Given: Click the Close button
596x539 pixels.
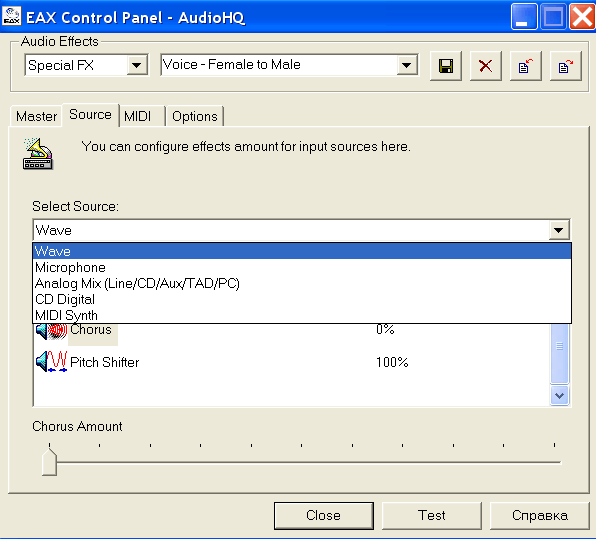Looking at the screenshot, I should [x=323, y=515].
